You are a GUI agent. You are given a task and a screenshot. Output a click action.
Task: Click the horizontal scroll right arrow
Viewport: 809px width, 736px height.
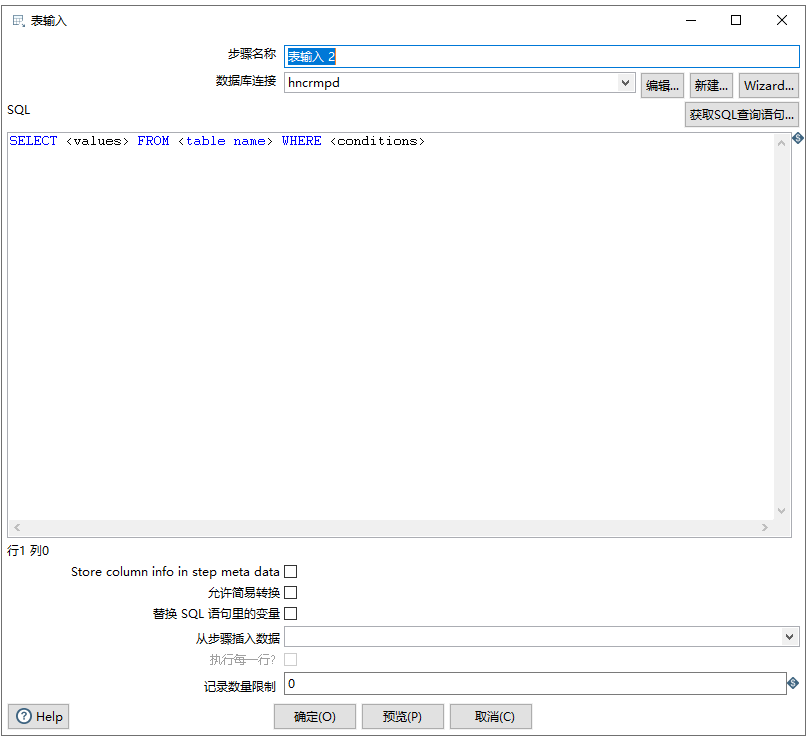tap(765, 527)
